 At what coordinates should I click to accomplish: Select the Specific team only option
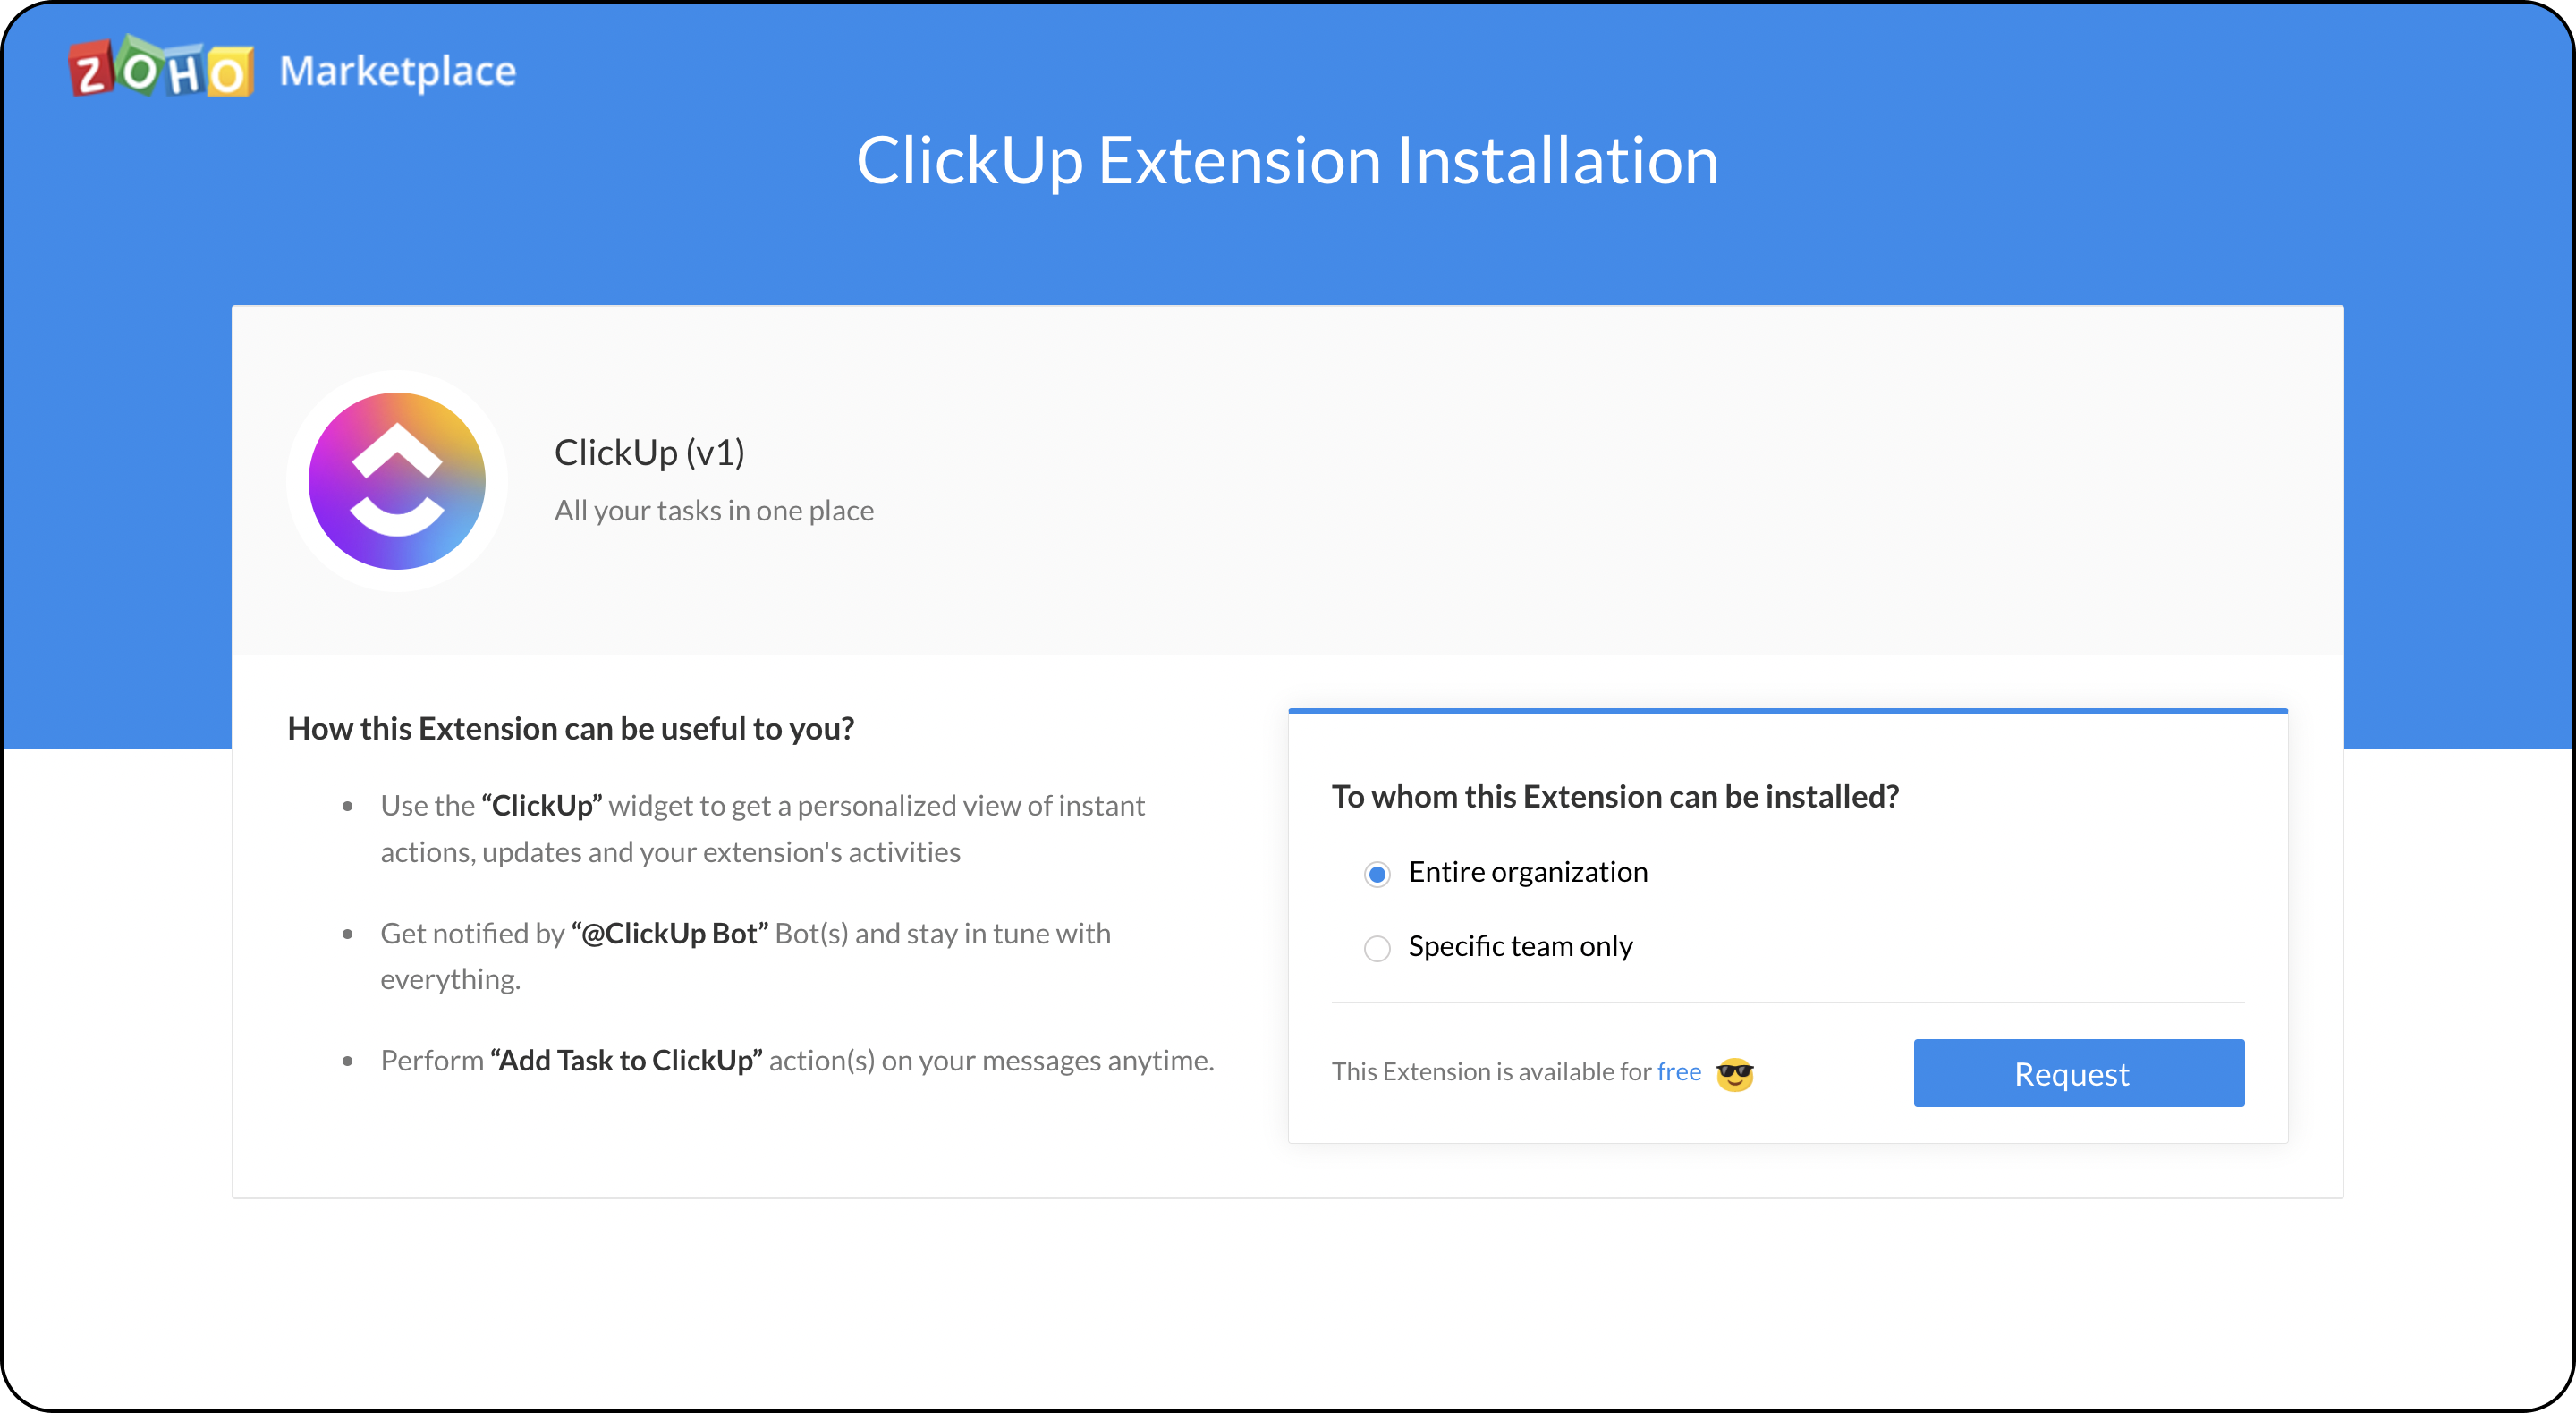1377,948
